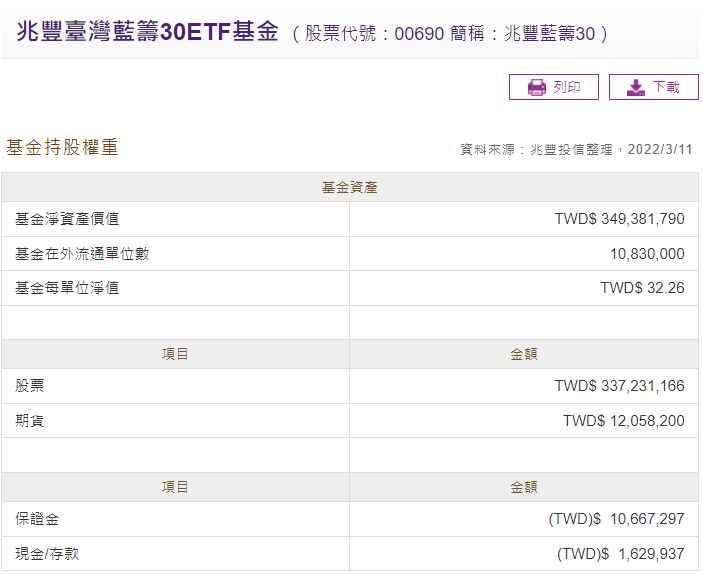The width and height of the screenshot is (703, 574).
Task: Click the printer icon in 列印 button
Action: point(537,87)
